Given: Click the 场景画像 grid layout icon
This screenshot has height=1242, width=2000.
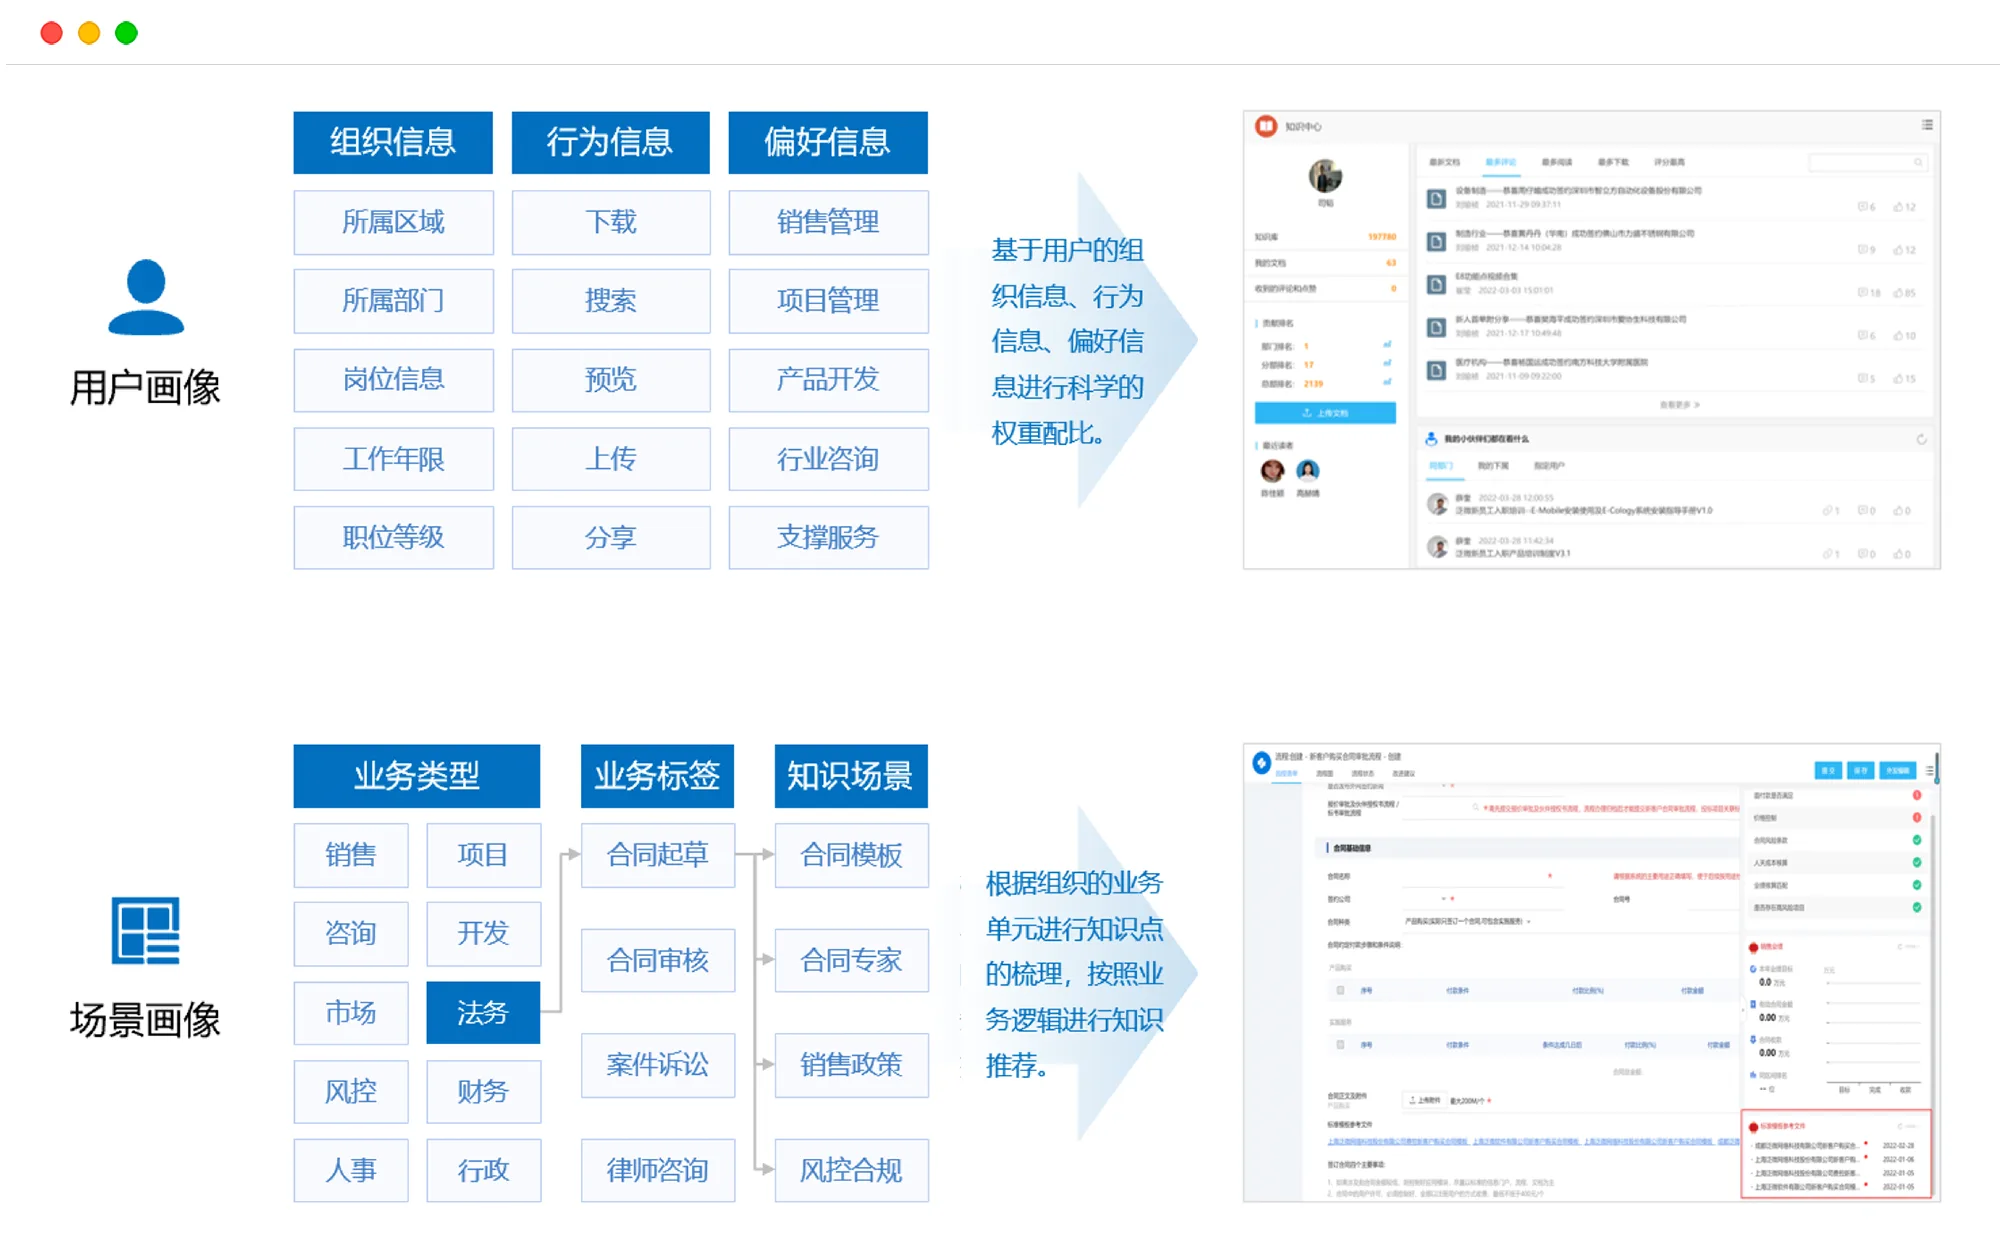Looking at the screenshot, I should click(146, 930).
